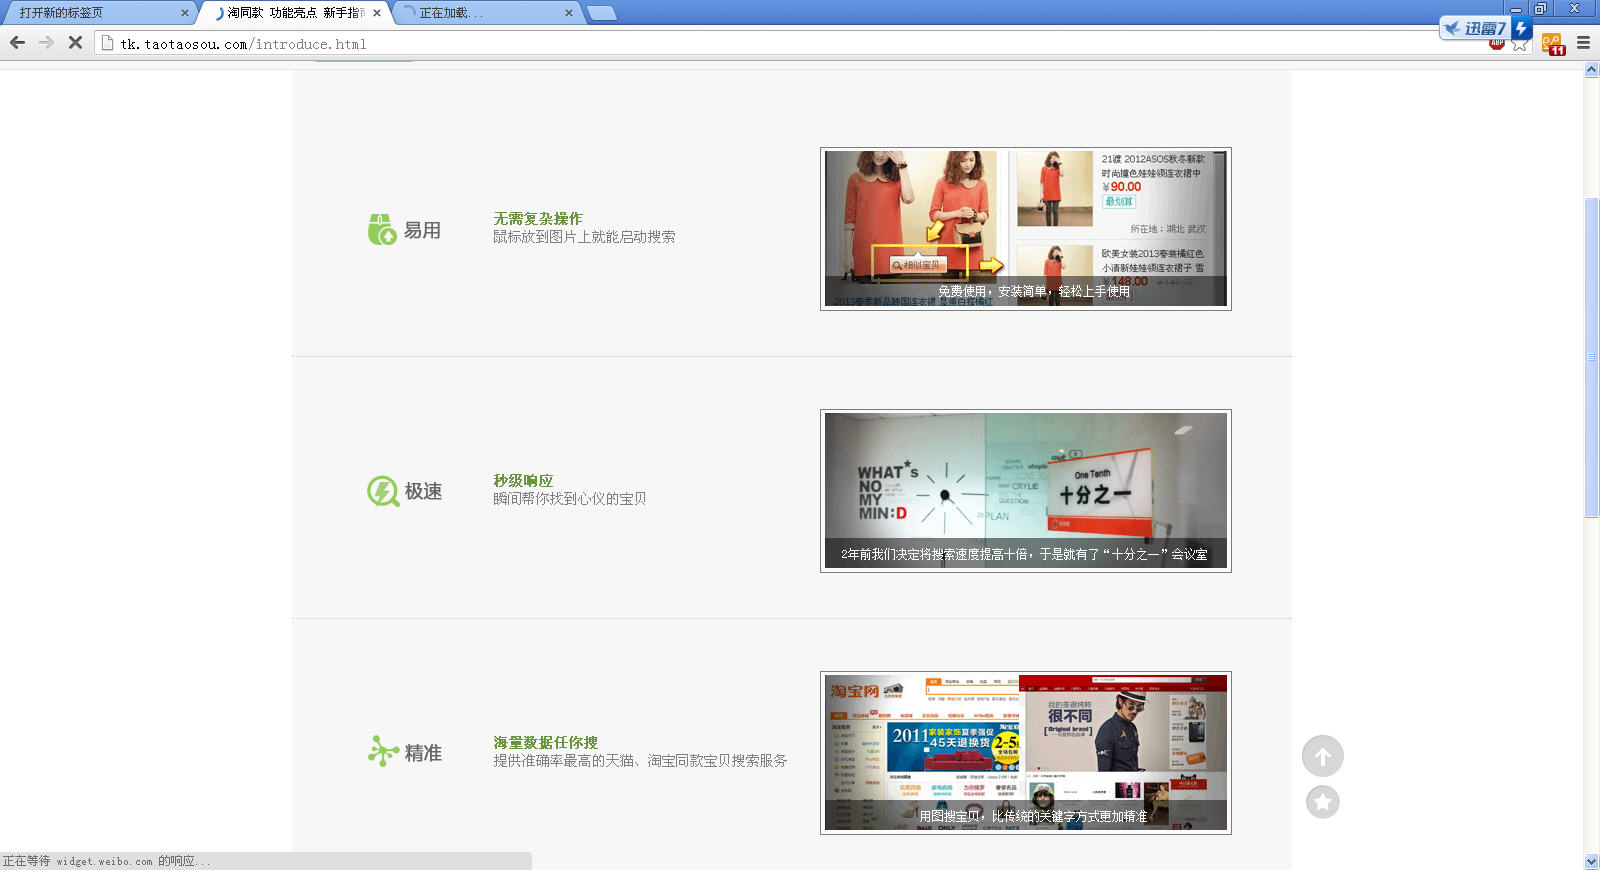Open the 十分之一 meeting room image
This screenshot has width=1600, height=870.
(1025, 491)
